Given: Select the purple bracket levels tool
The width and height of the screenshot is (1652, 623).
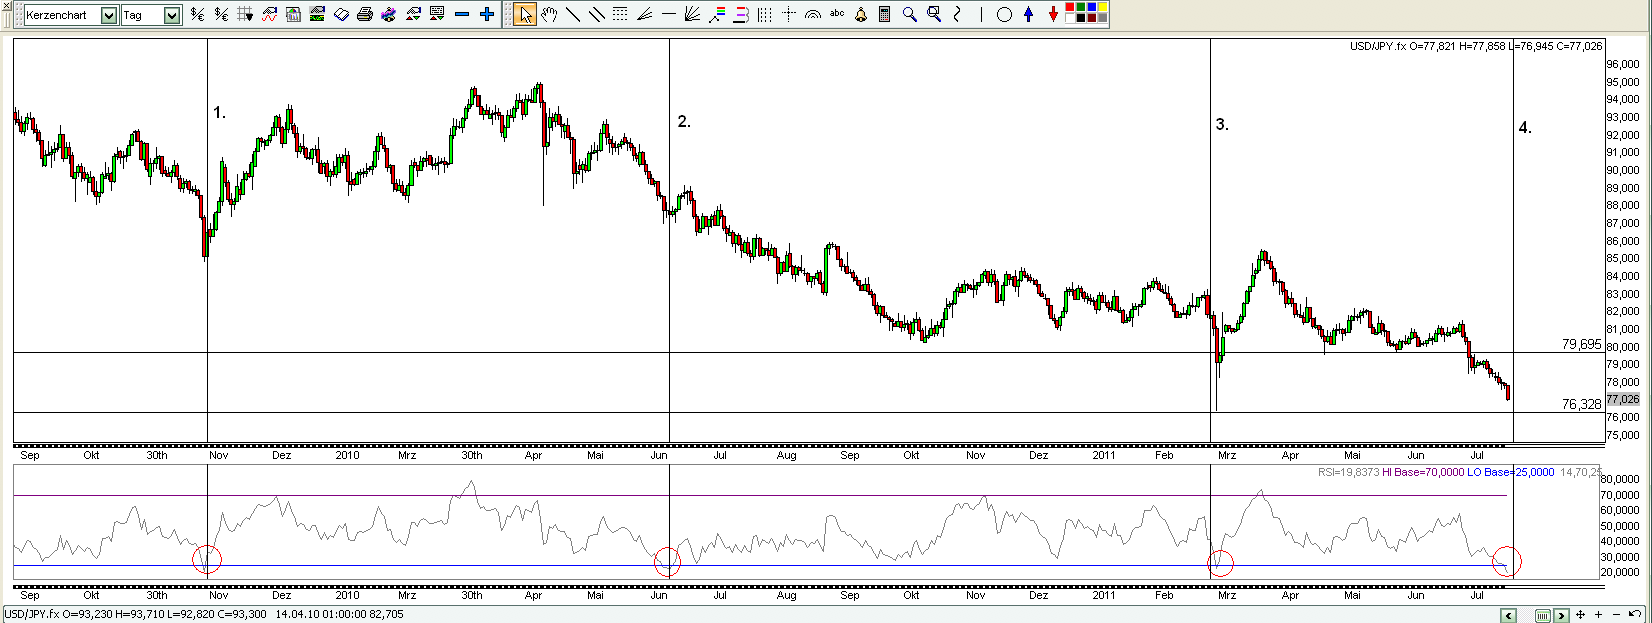Looking at the screenshot, I should click(x=741, y=14).
